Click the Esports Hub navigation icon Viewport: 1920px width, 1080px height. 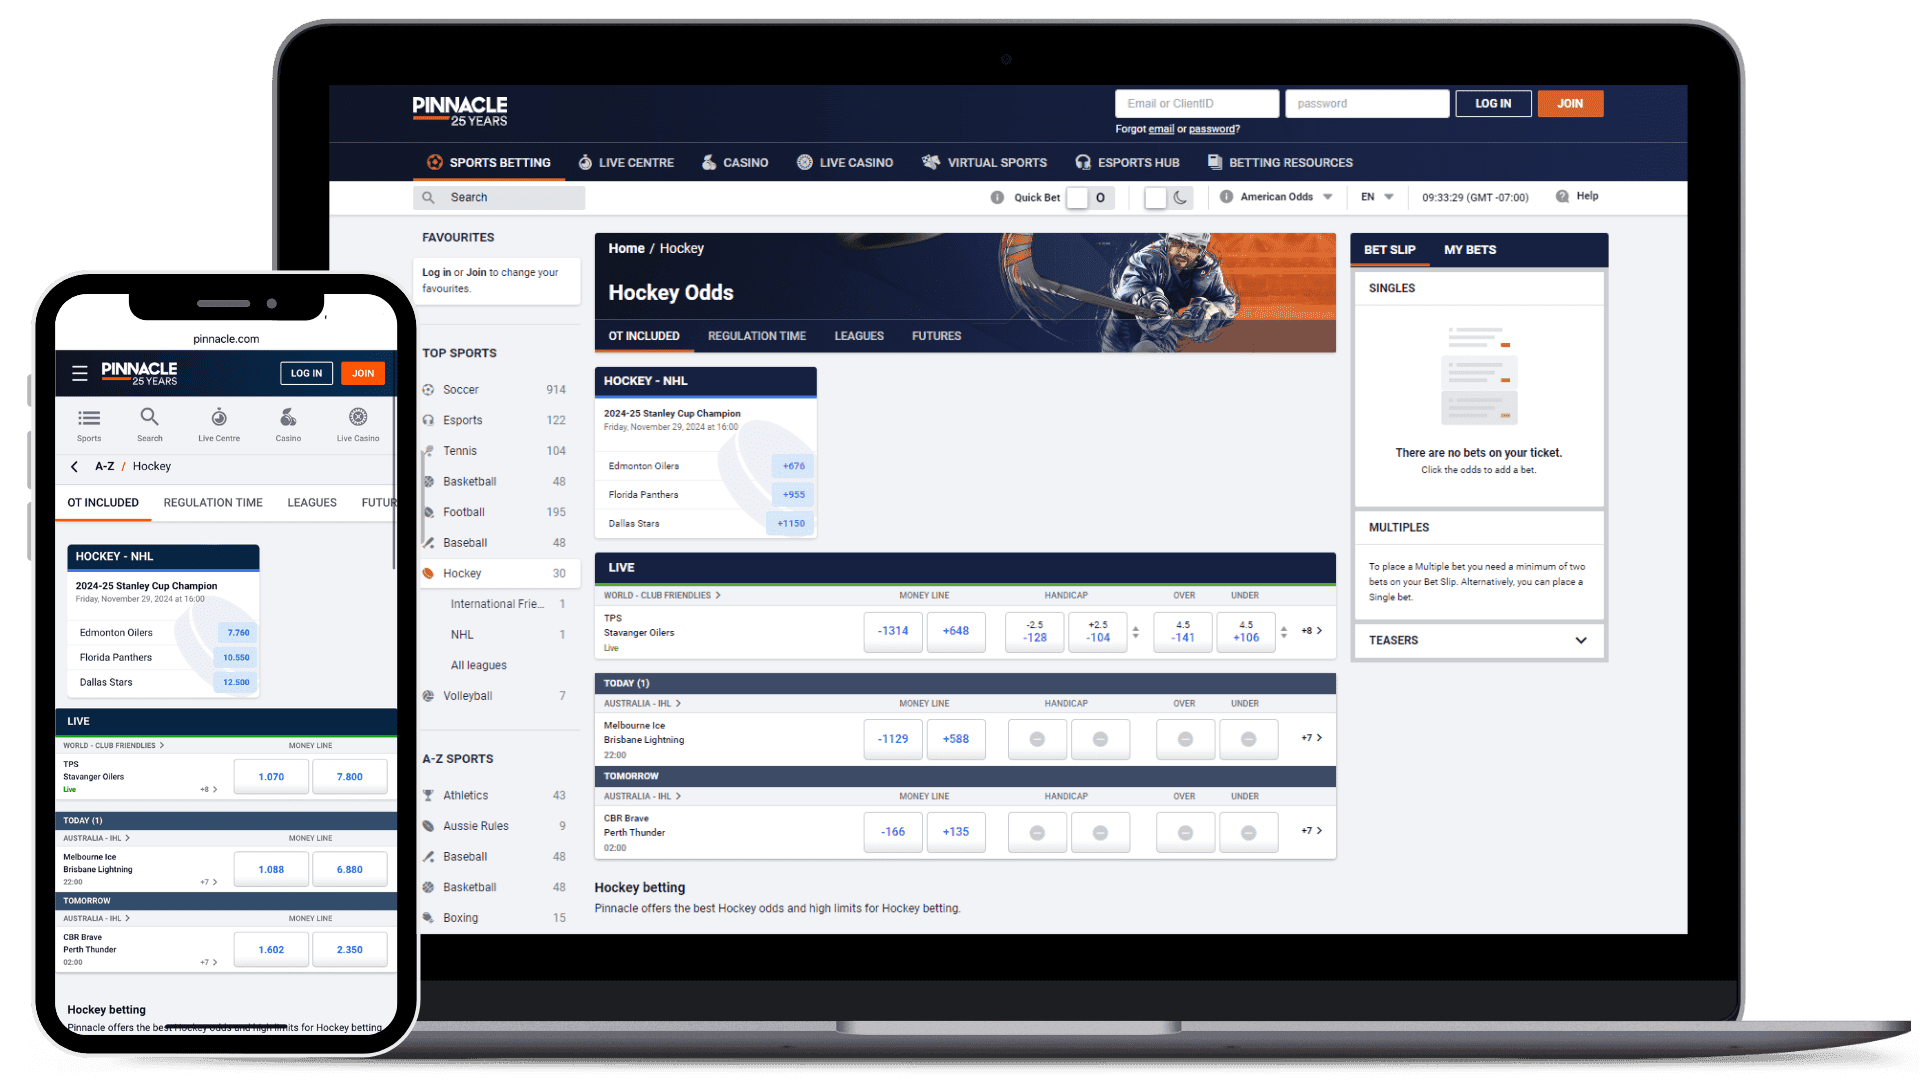tap(1089, 162)
